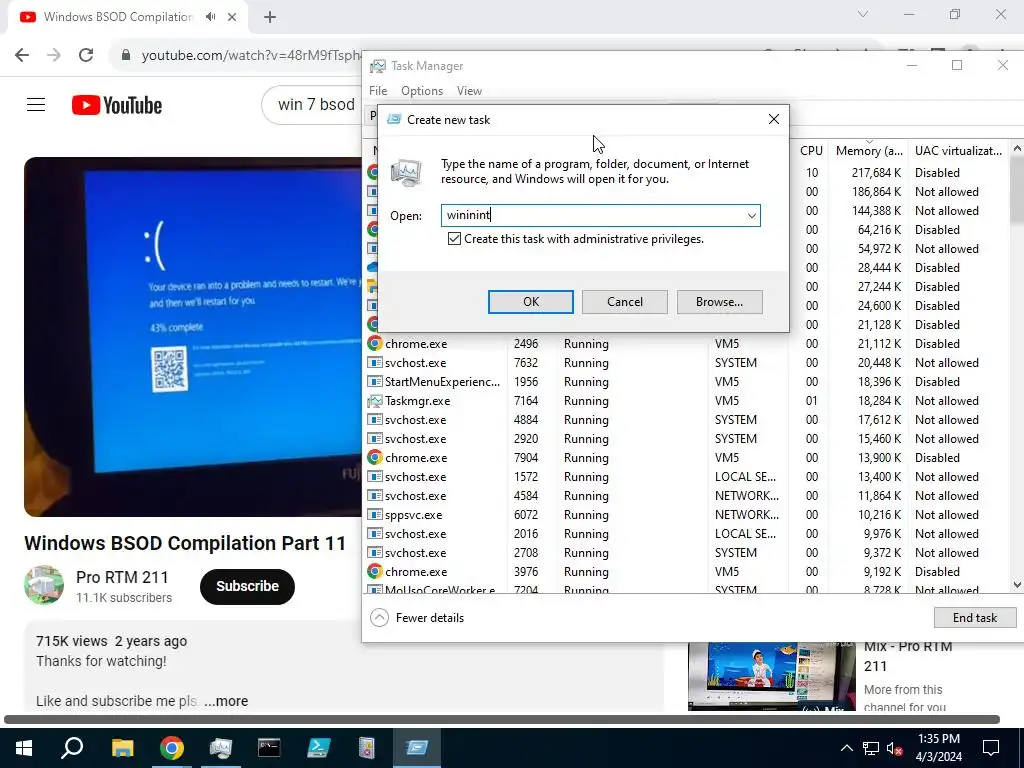Click the End task button
Image resolution: width=1024 pixels, height=768 pixels.
[x=974, y=618]
